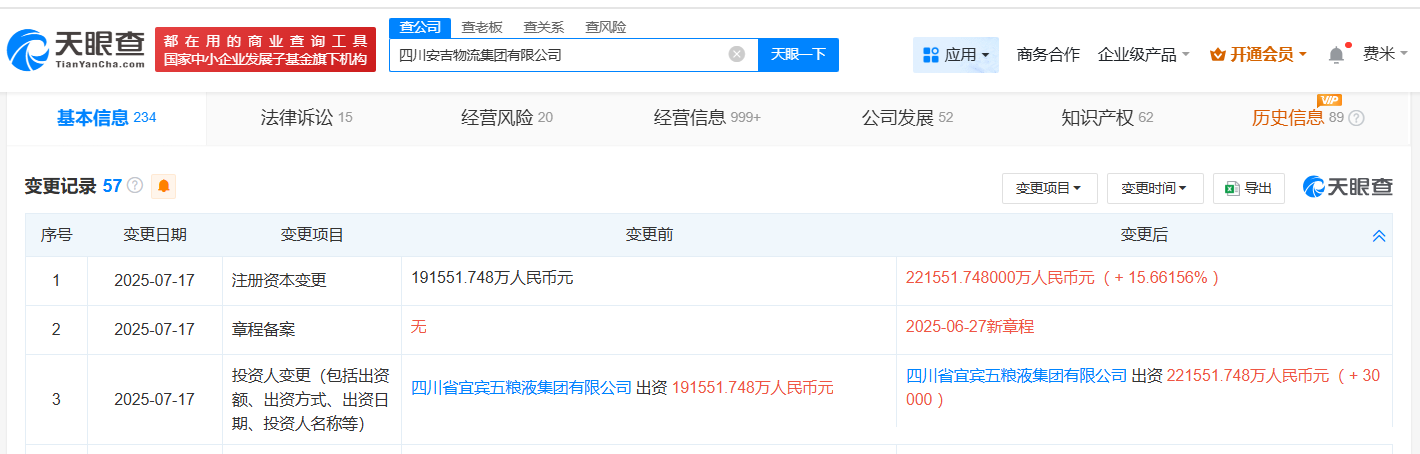This screenshot has width=1420, height=454.
Task: Open the 应用 dropdown
Action: point(956,55)
